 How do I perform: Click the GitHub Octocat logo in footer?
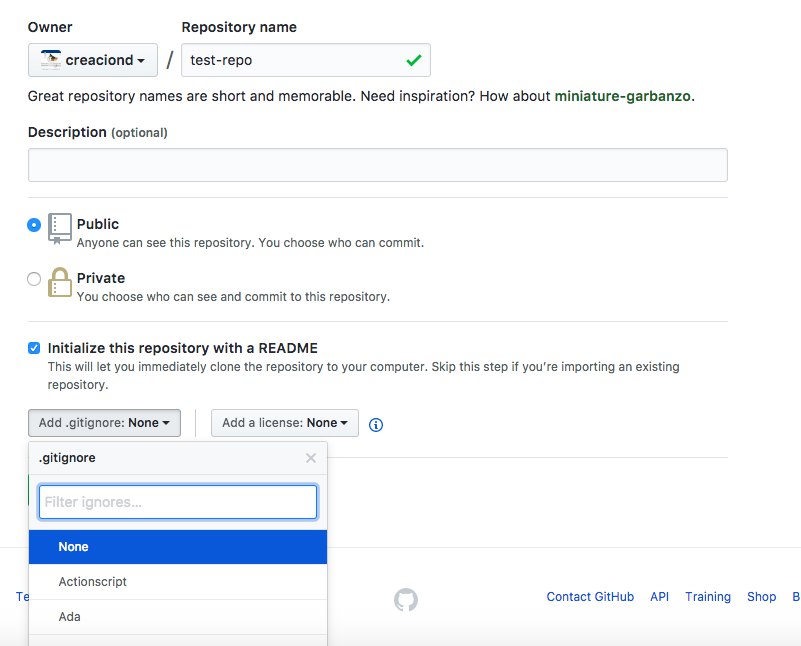(x=406, y=600)
